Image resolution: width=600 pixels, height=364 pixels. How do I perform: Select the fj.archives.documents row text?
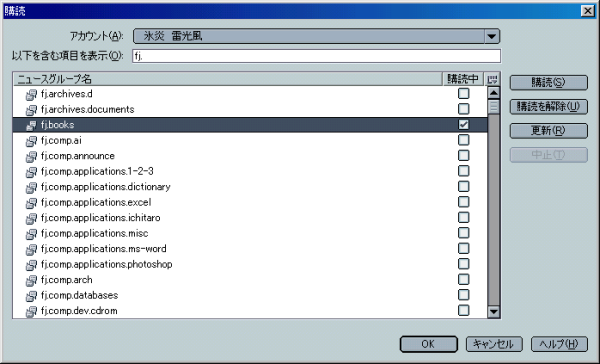pos(88,109)
